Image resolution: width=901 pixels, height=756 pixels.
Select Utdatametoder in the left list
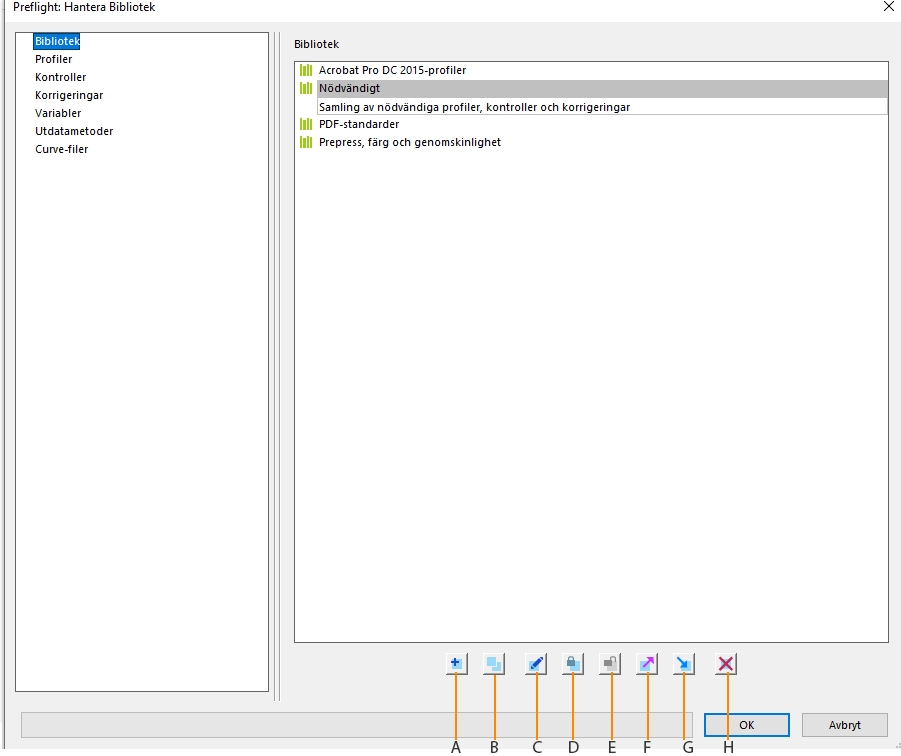point(74,131)
